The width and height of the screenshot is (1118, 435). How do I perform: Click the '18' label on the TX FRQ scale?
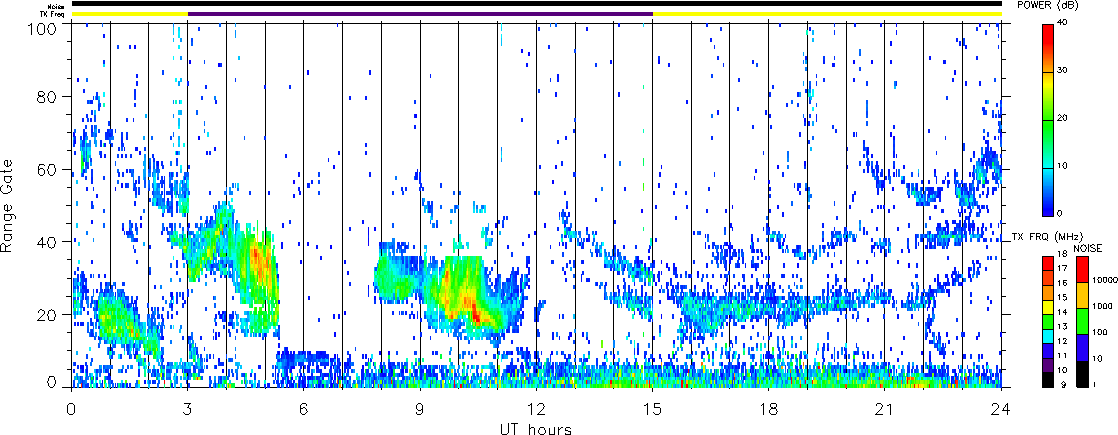point(1062,254)
